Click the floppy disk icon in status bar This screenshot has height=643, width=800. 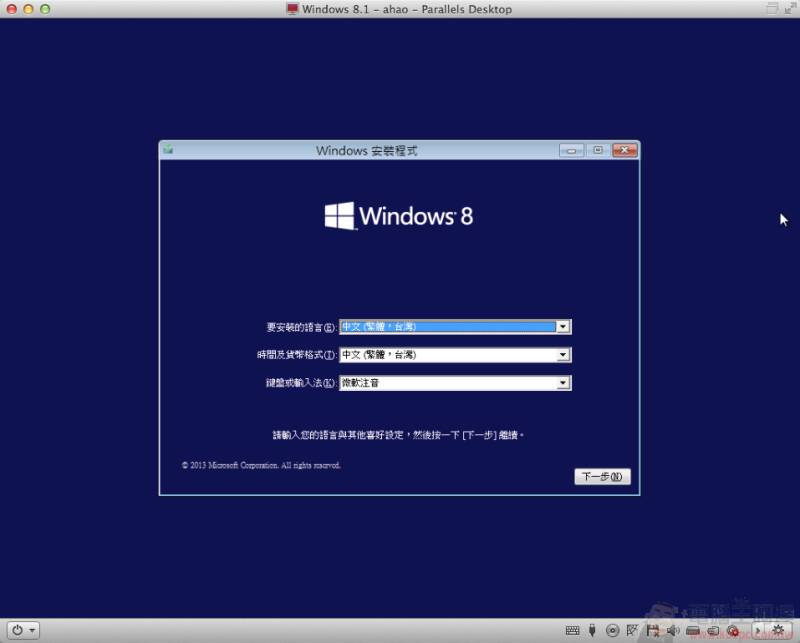tap(653, 631)
